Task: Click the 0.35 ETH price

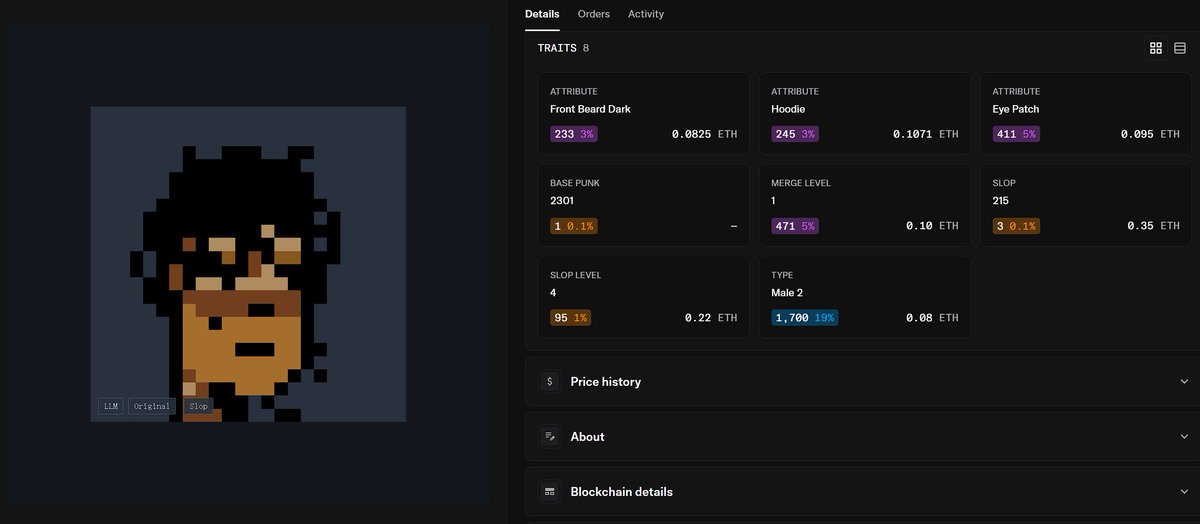Action: [x=1153, y=226]
